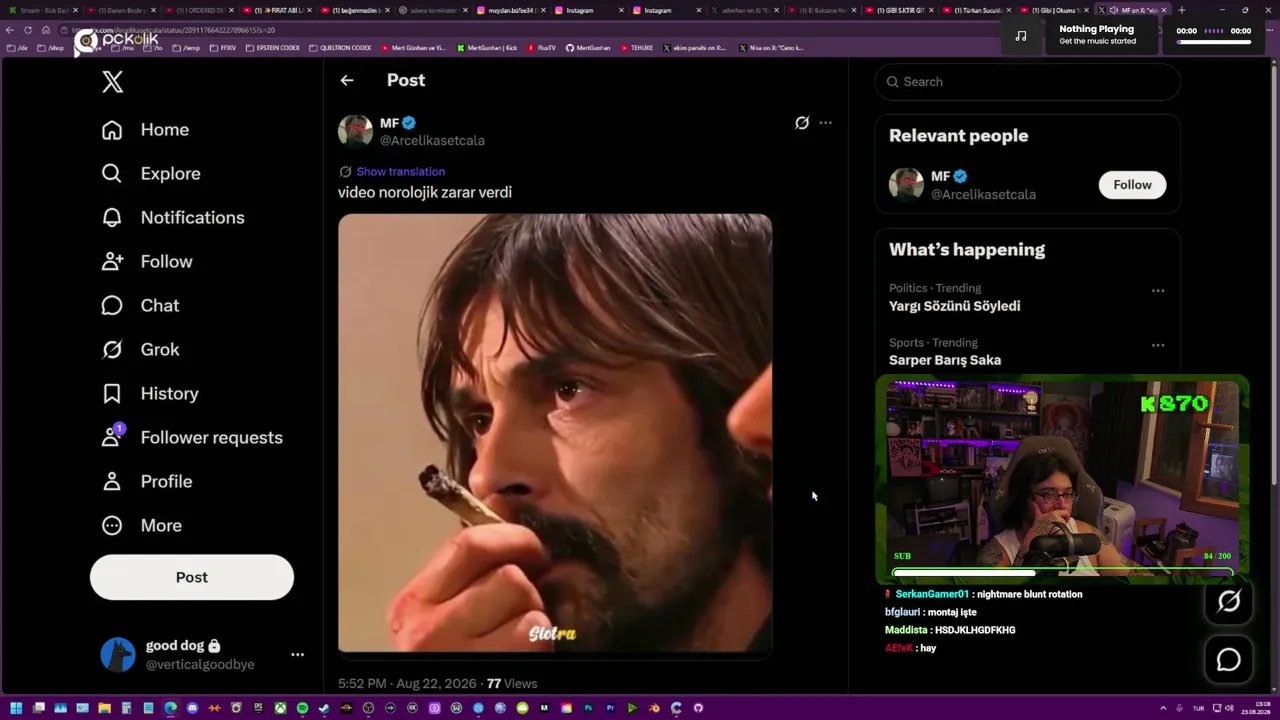Viewport: 1280px width, 720px height.
Task: Open options dots for Sarper Barış Saka
Action: [x=1158, y=345]
